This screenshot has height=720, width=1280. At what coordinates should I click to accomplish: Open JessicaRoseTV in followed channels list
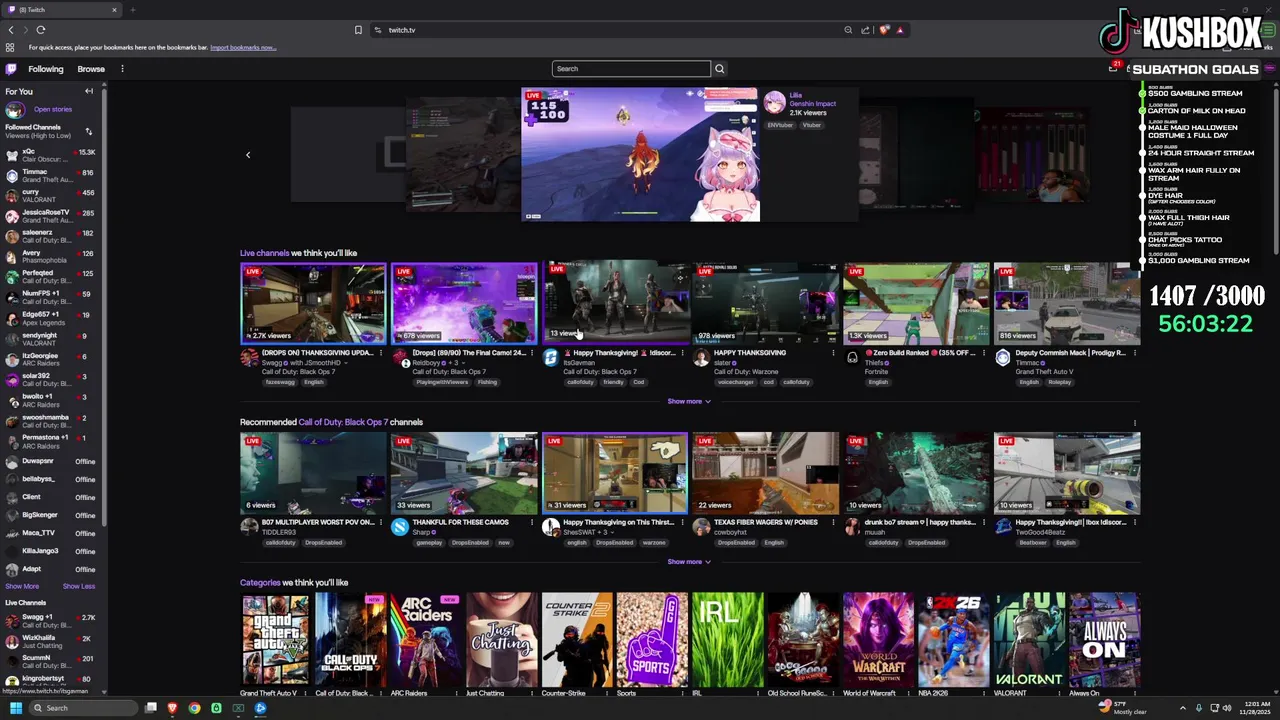point(50,216)
